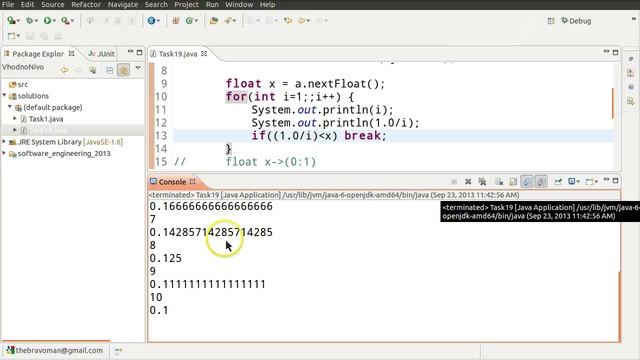Click the blue circular toolbar icon
The width and height of the screenshot is (640, 360).
151,20
